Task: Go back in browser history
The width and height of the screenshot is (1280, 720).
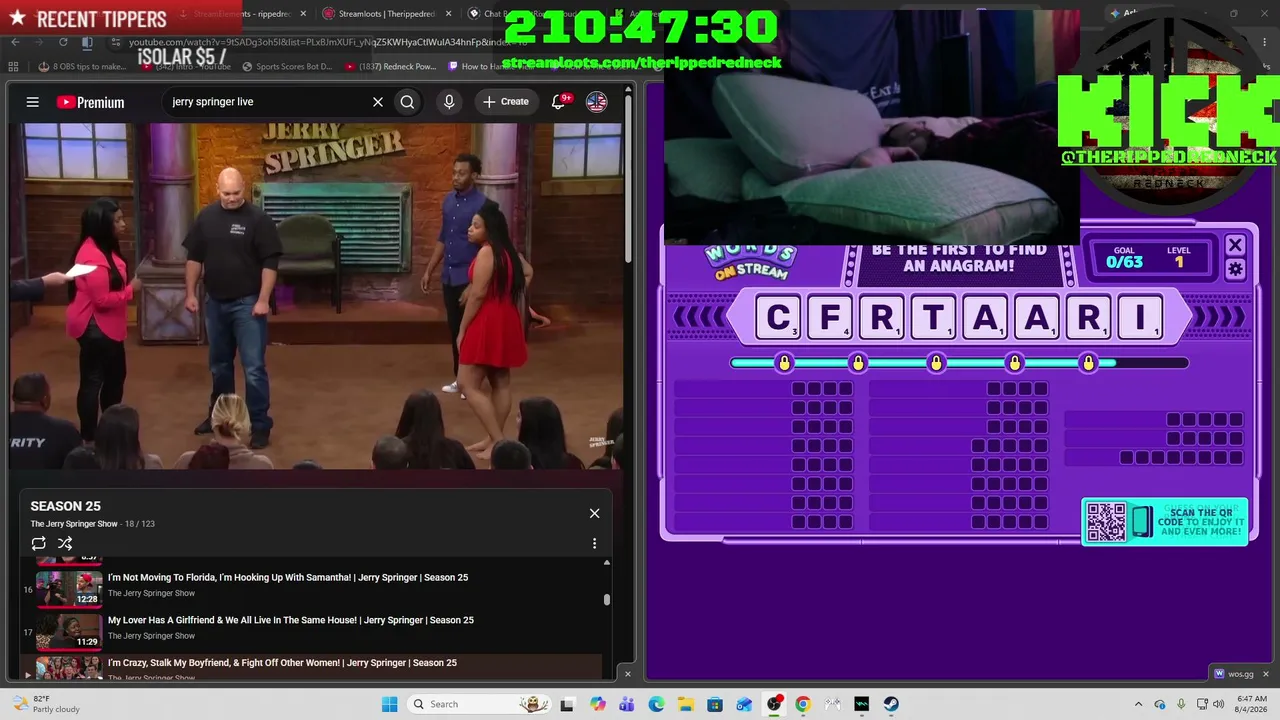Action: (x=15, y=42)
